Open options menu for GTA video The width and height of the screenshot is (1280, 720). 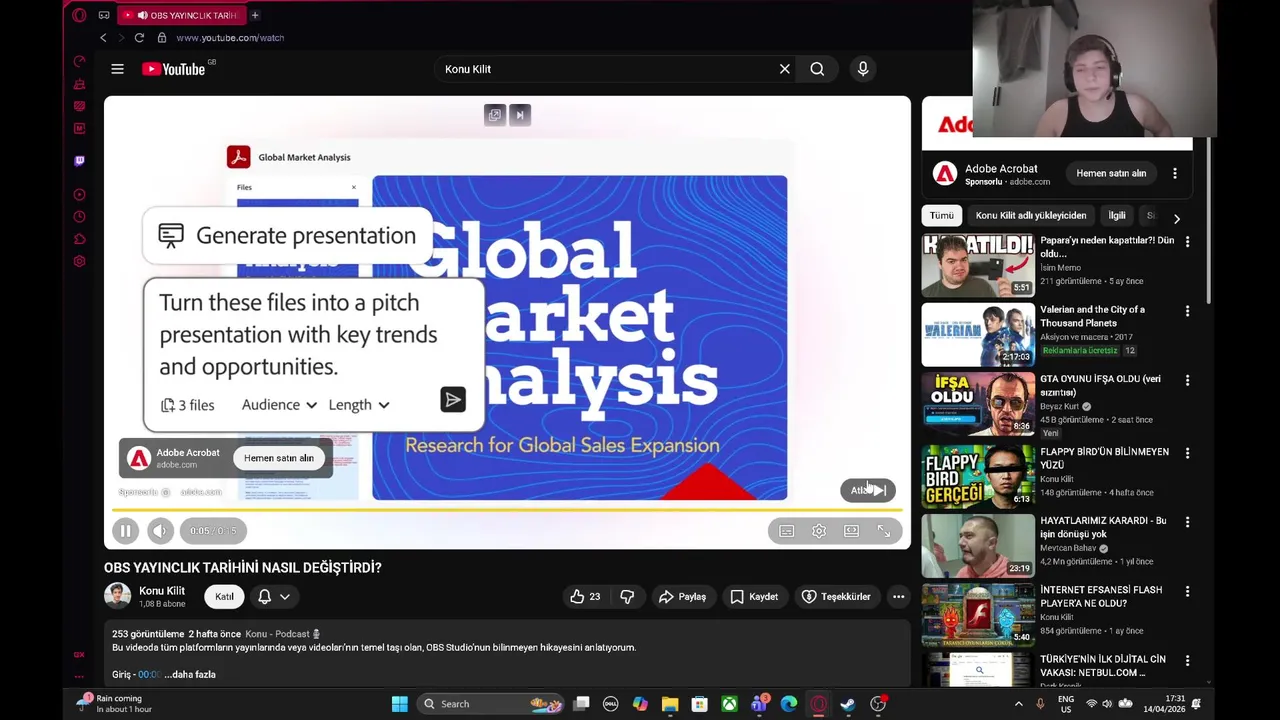(1188, 381)
